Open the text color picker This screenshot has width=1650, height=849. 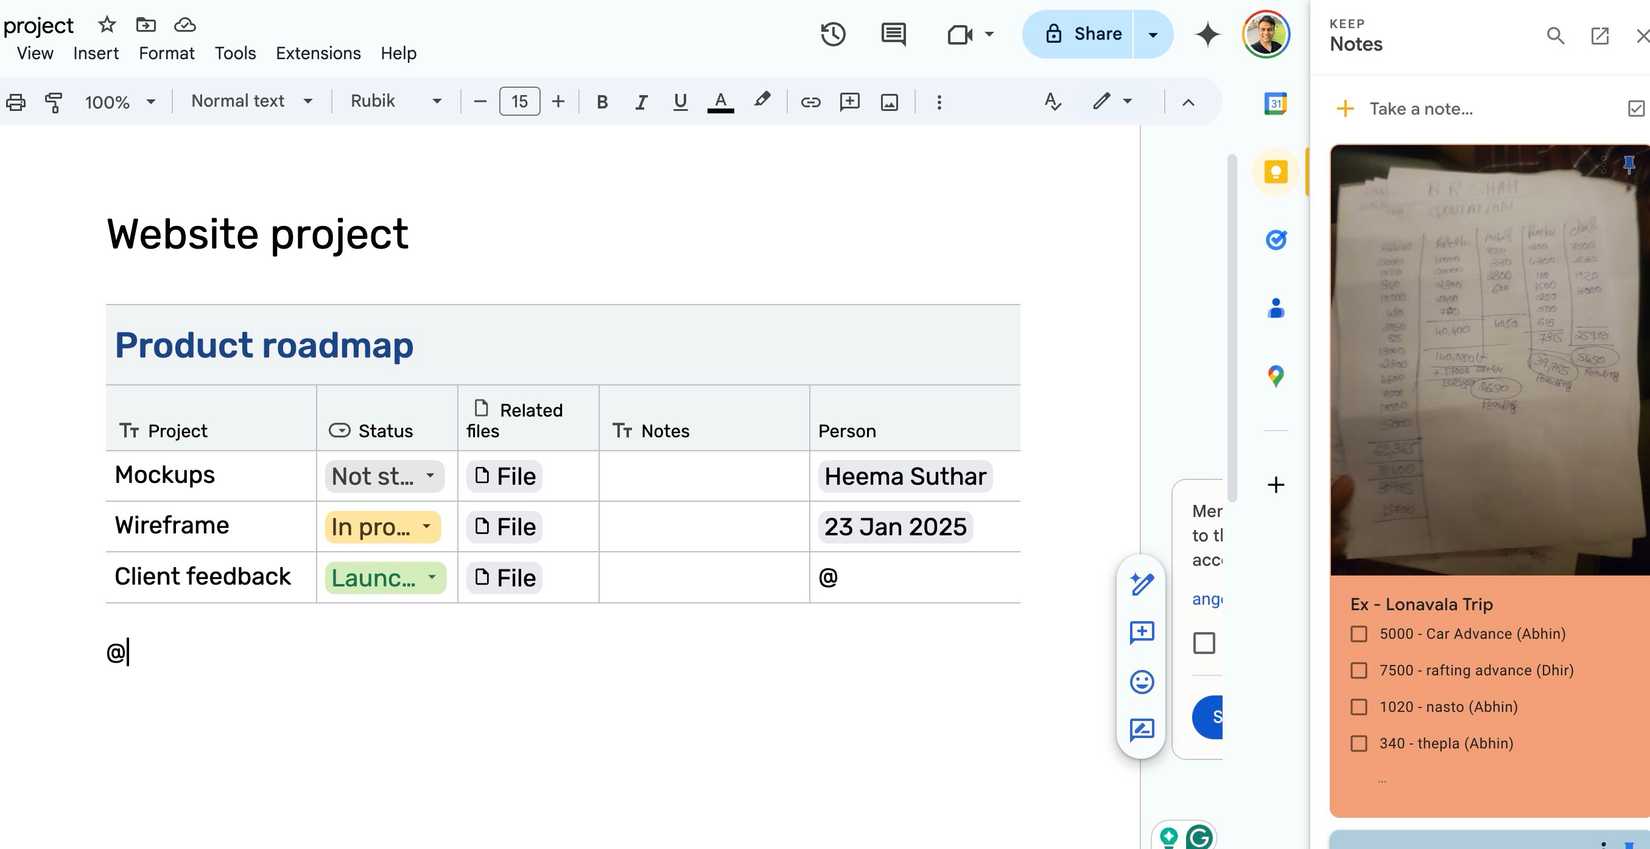[720, 101]
